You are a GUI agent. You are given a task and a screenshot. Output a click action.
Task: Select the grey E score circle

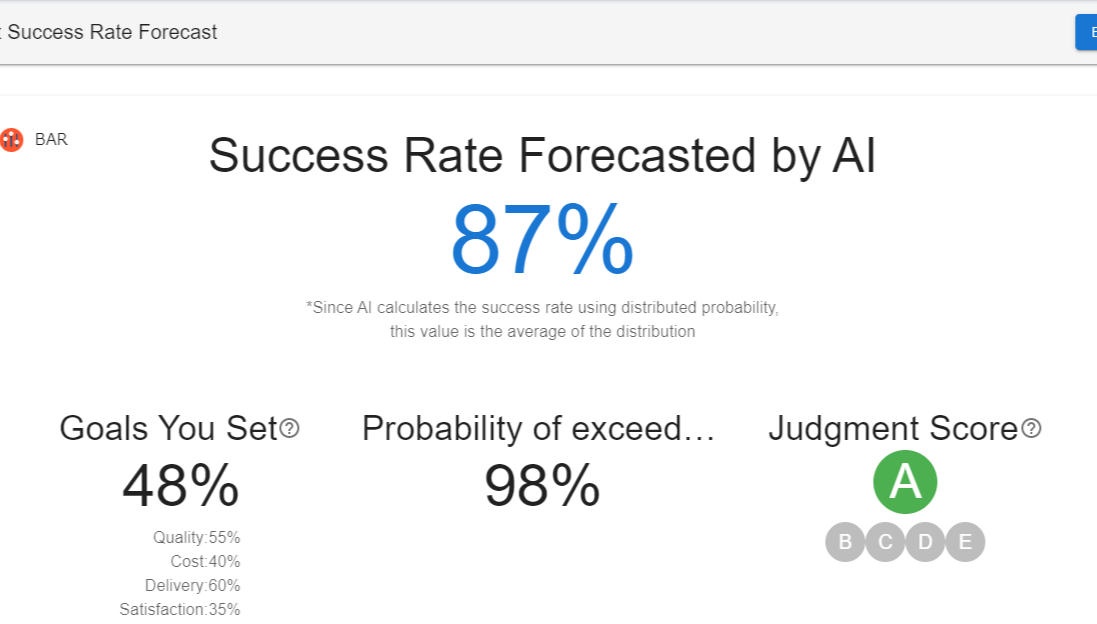coord(965,542)
